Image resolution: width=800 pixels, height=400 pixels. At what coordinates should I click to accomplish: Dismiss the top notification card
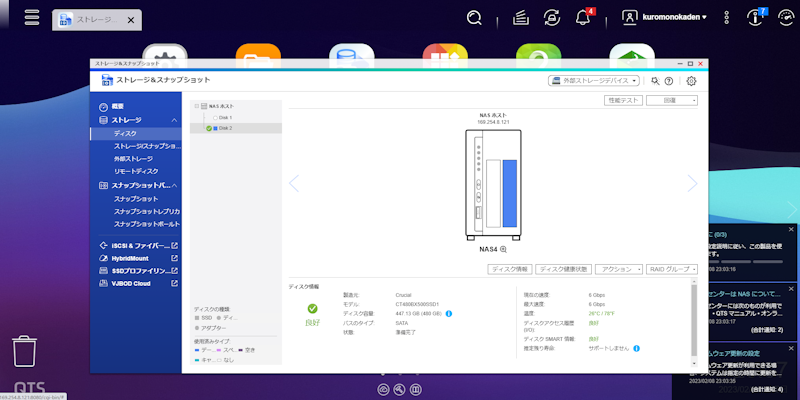point(791,230)
